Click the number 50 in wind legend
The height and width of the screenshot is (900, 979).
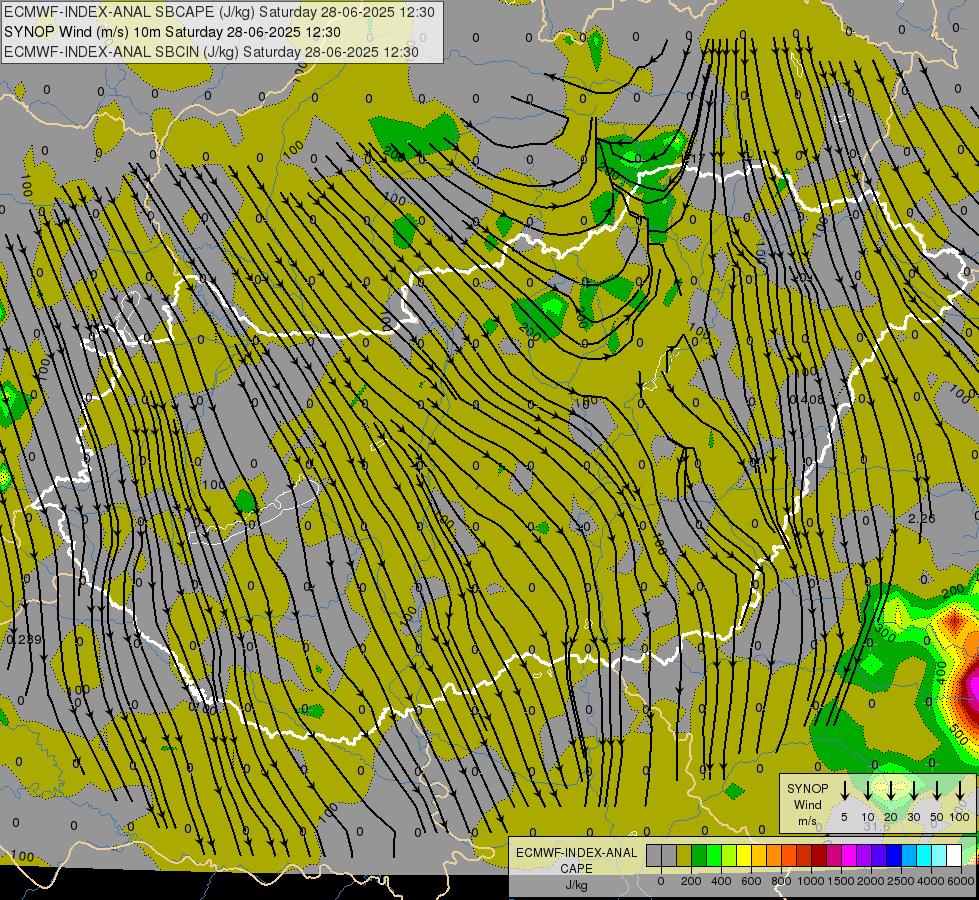click(937, 817)
